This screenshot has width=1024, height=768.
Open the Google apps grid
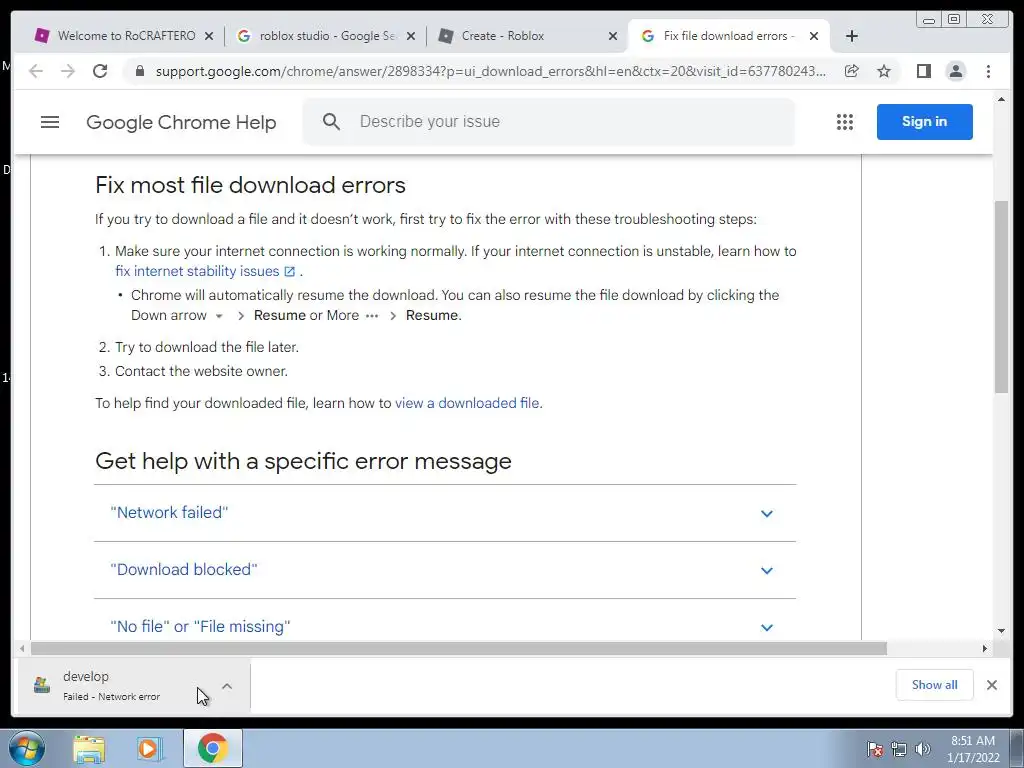pyautogui.click(x=845, y=122)
